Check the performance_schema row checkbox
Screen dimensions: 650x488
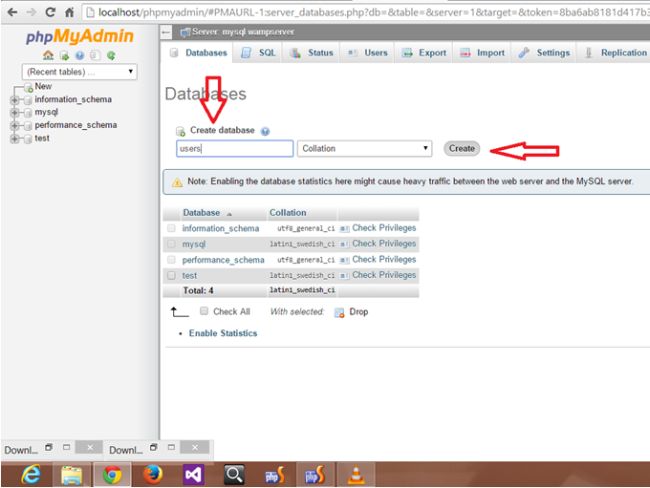point(171,260)
